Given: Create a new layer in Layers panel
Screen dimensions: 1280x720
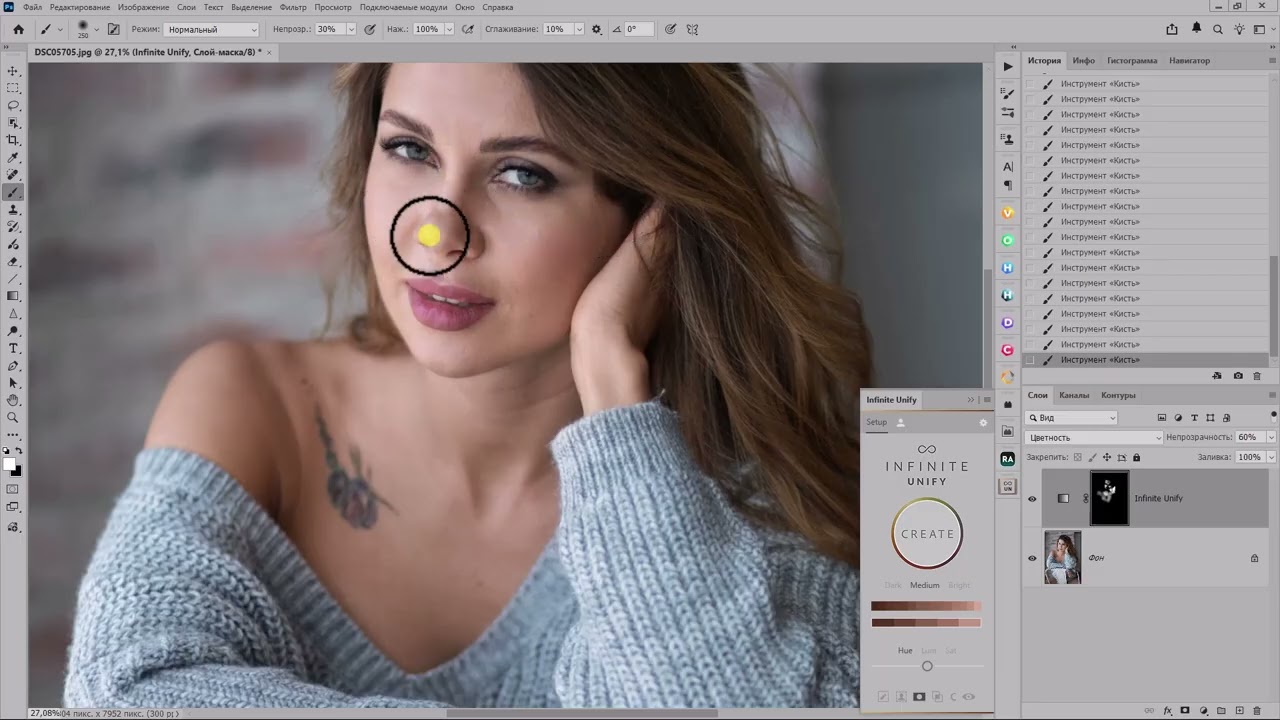Looking at the screenshot, I should pos(1239,711).
